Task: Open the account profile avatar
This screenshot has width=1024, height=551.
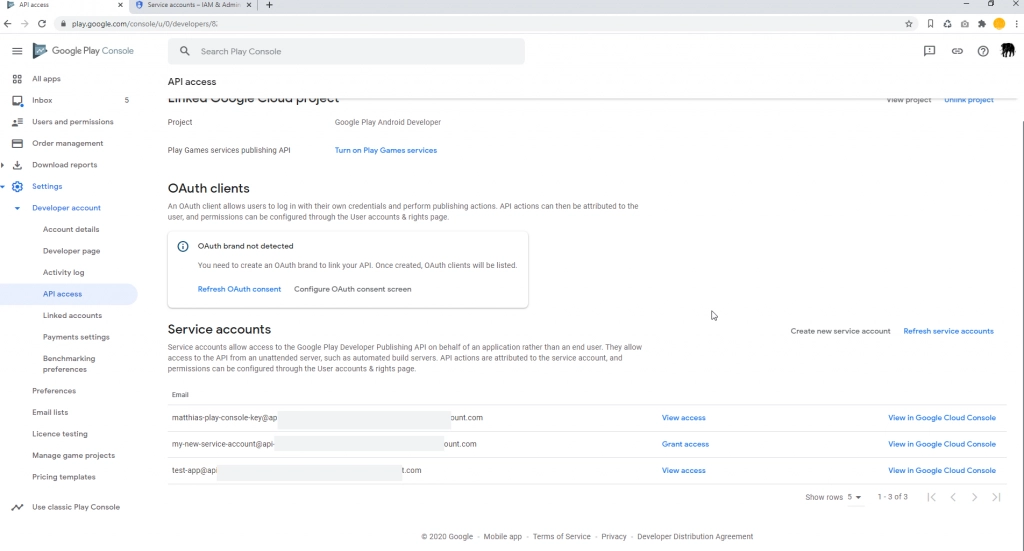Action: coord(1008,50)
